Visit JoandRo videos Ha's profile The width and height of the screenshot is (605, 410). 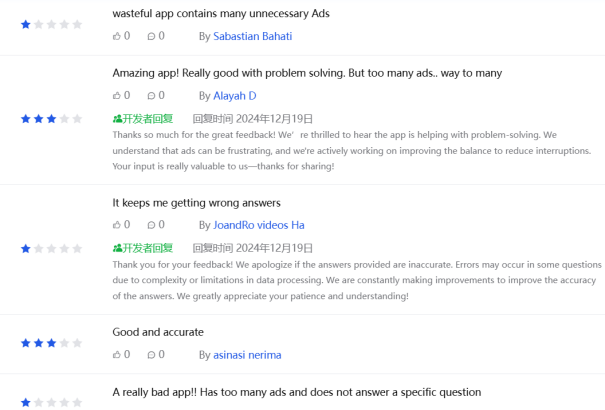click(259, 225)
